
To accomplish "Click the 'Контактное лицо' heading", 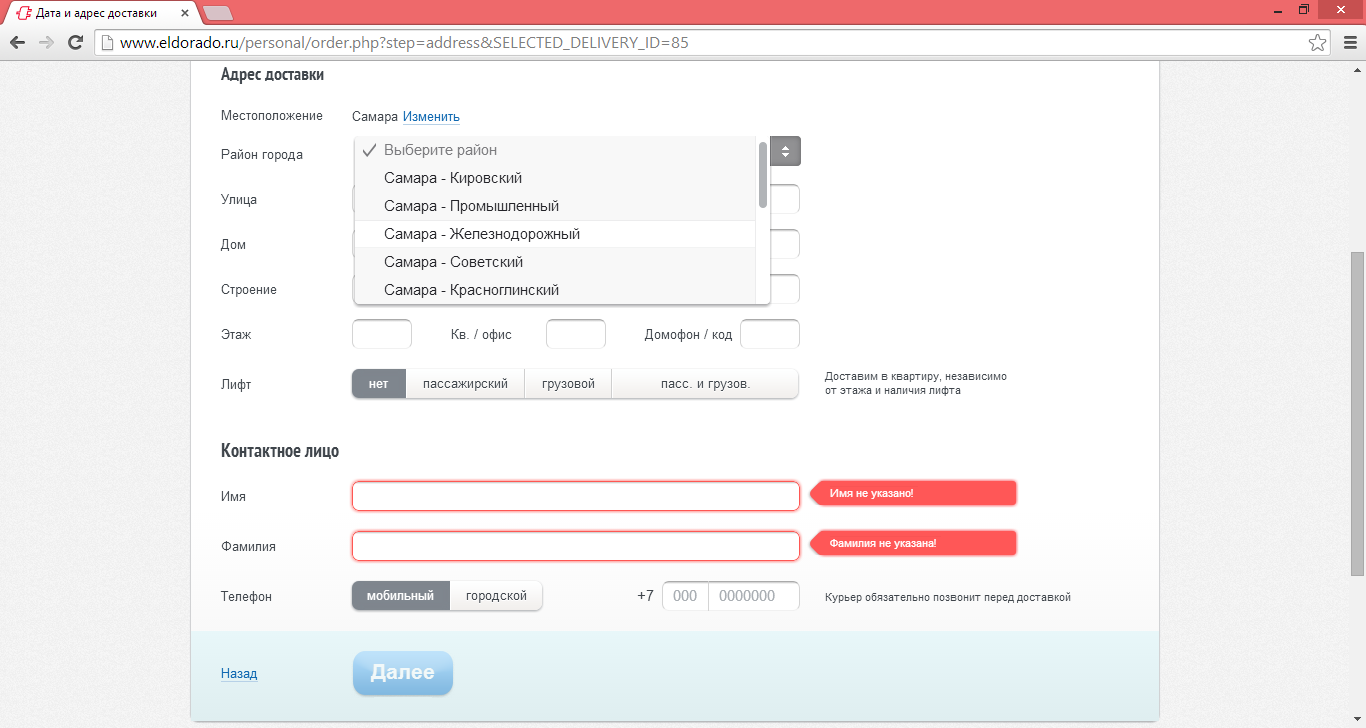I will click(x=280, y=451).
